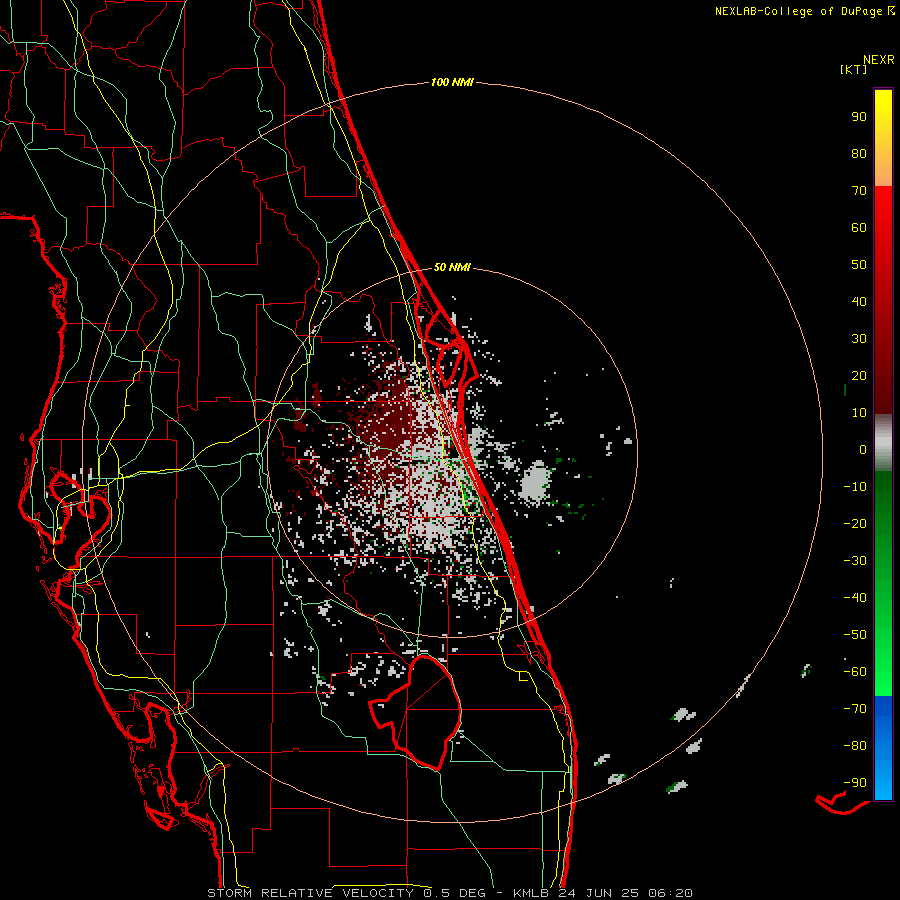900x900 pixels.
Task: Click the 50 value on velocity scale
Action: [x=859, y=265]
